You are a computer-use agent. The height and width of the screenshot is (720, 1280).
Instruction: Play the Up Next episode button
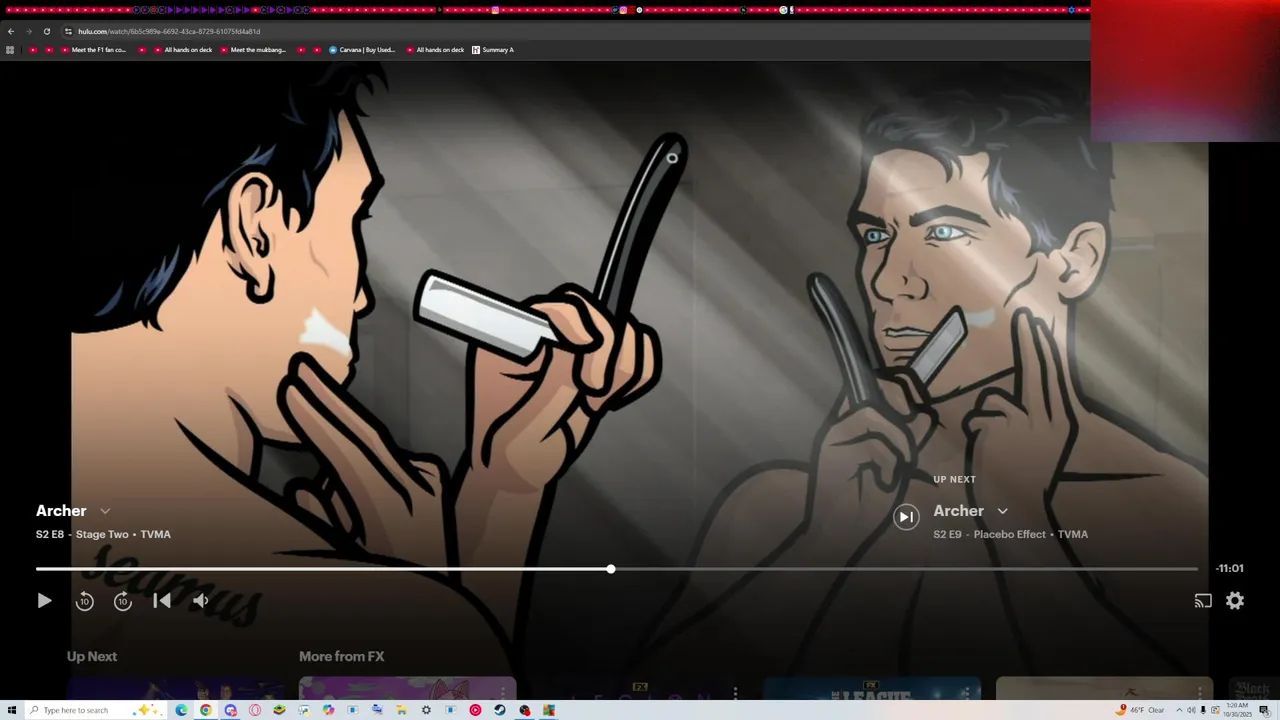906,517
